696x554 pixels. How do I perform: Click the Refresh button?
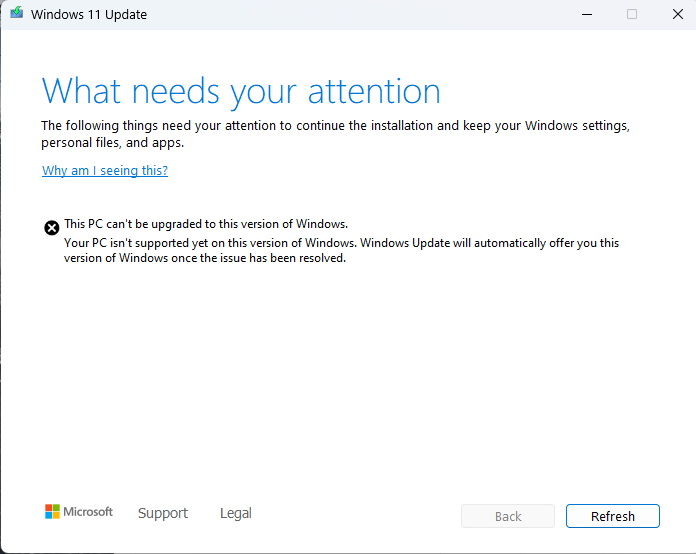(x=613, y=516)
